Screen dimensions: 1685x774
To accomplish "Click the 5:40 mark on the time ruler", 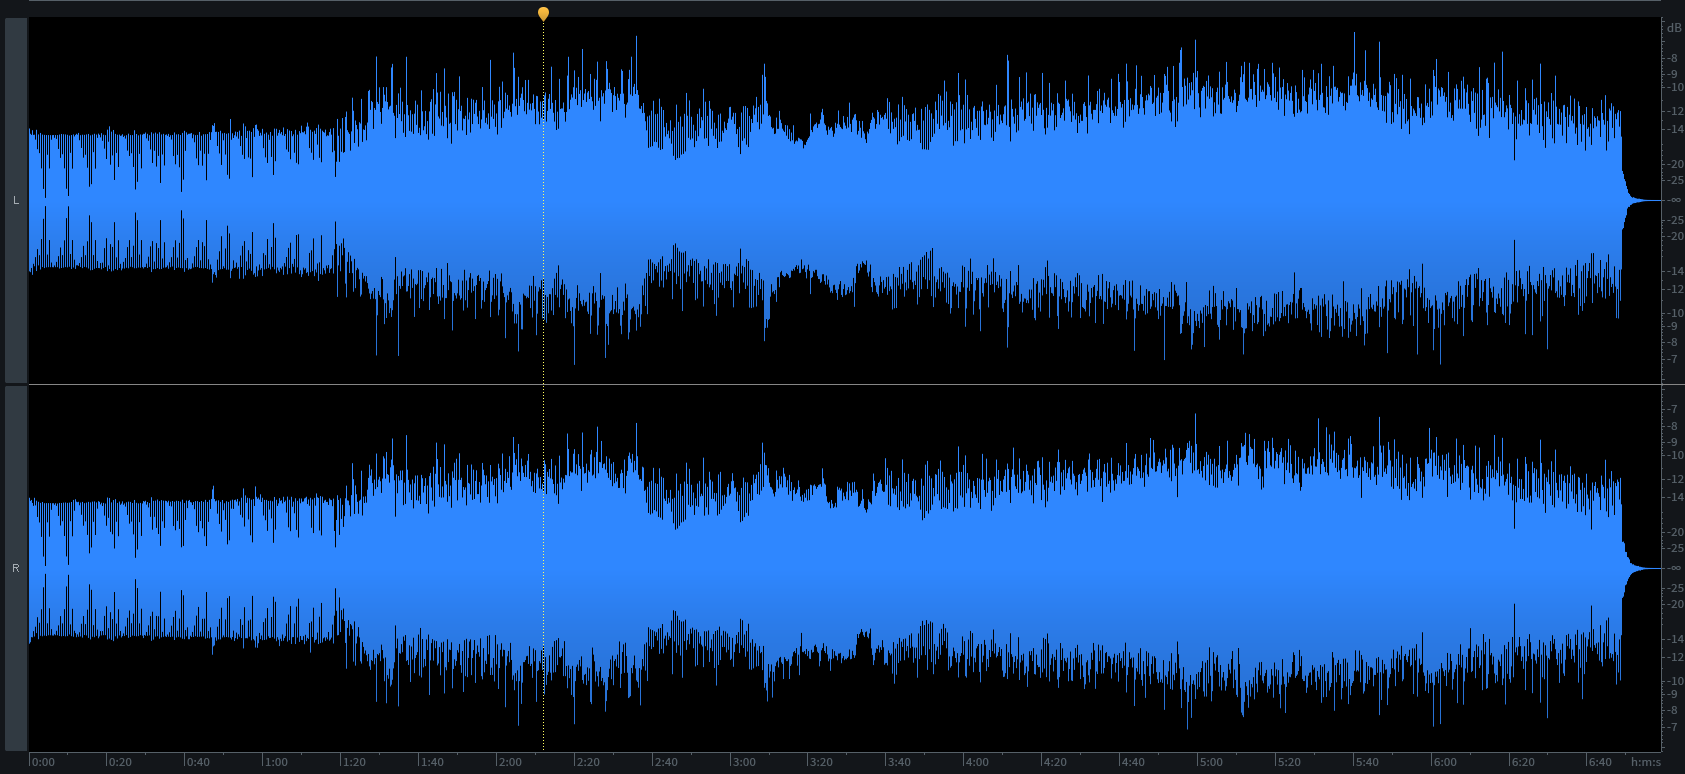I will click(1367, 762).
